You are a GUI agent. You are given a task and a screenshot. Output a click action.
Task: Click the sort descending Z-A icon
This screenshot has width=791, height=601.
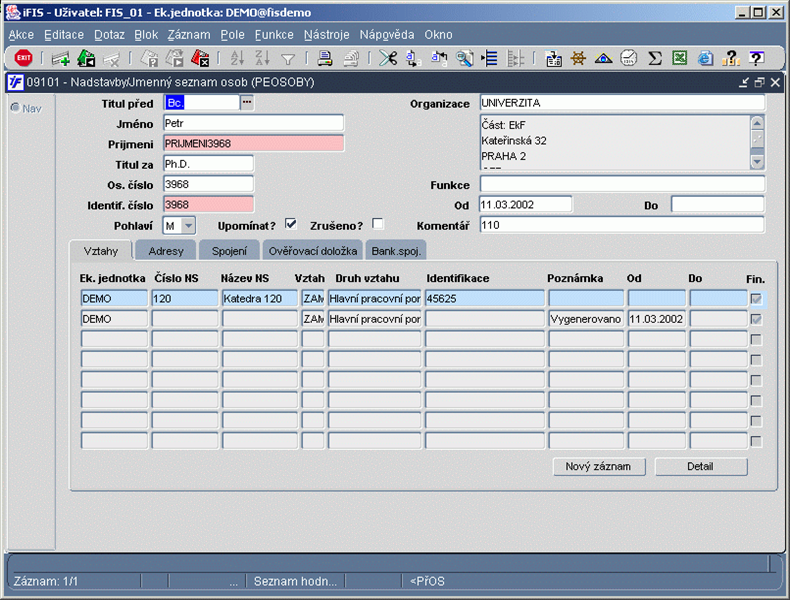(x=262, y=59)
